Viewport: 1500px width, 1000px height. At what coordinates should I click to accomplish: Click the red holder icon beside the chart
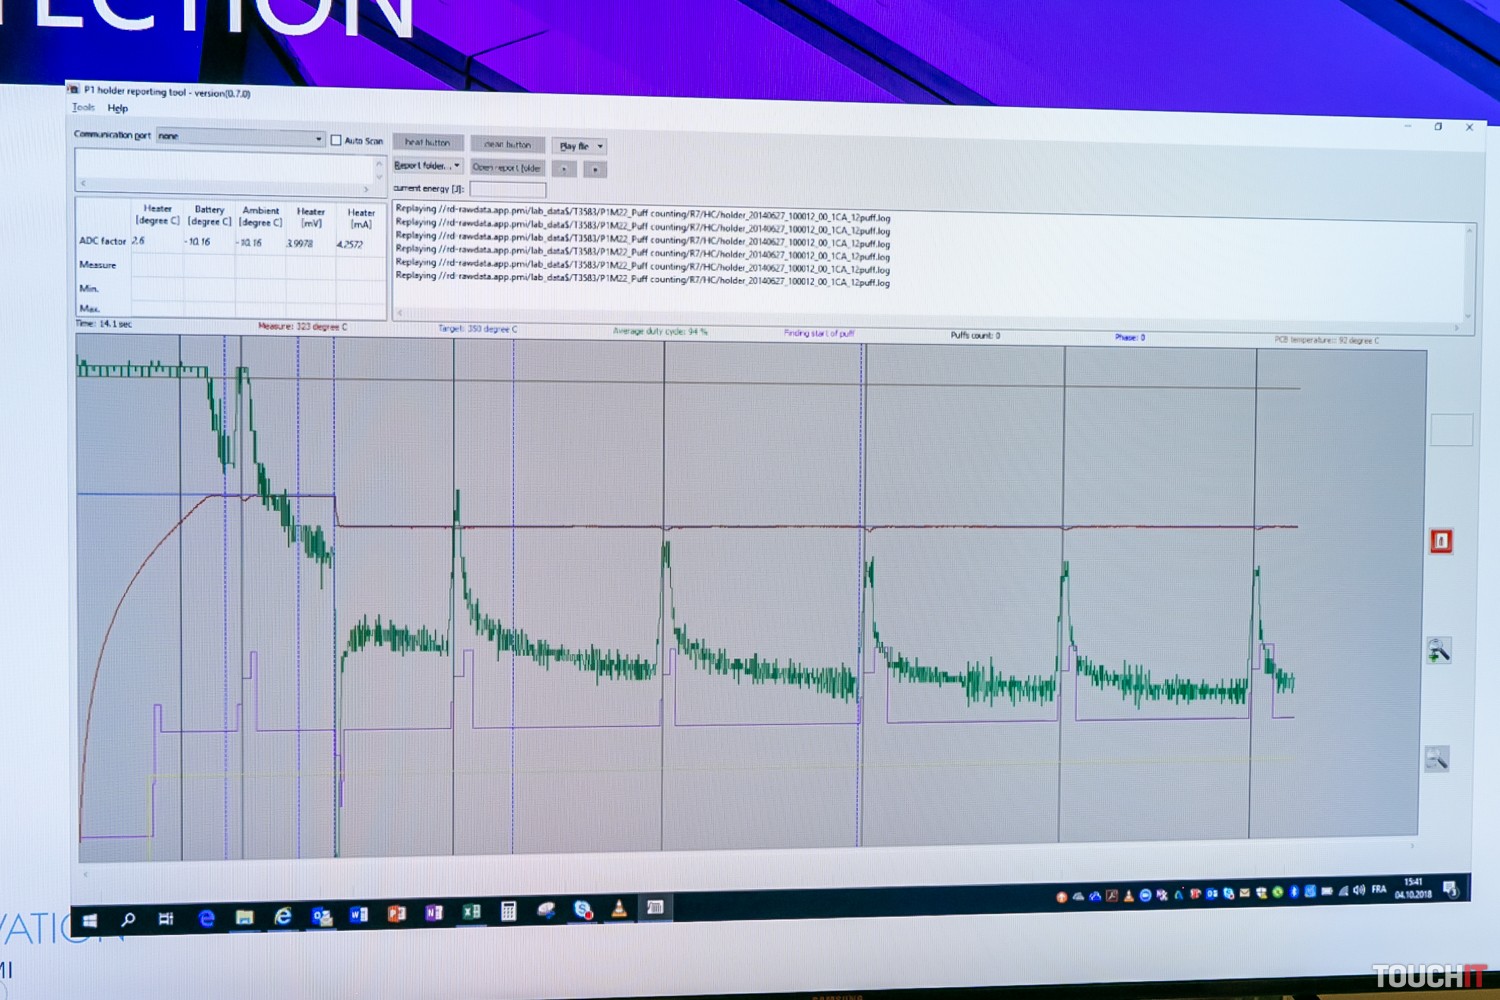pyautogui.click(x=1440, y=541)
